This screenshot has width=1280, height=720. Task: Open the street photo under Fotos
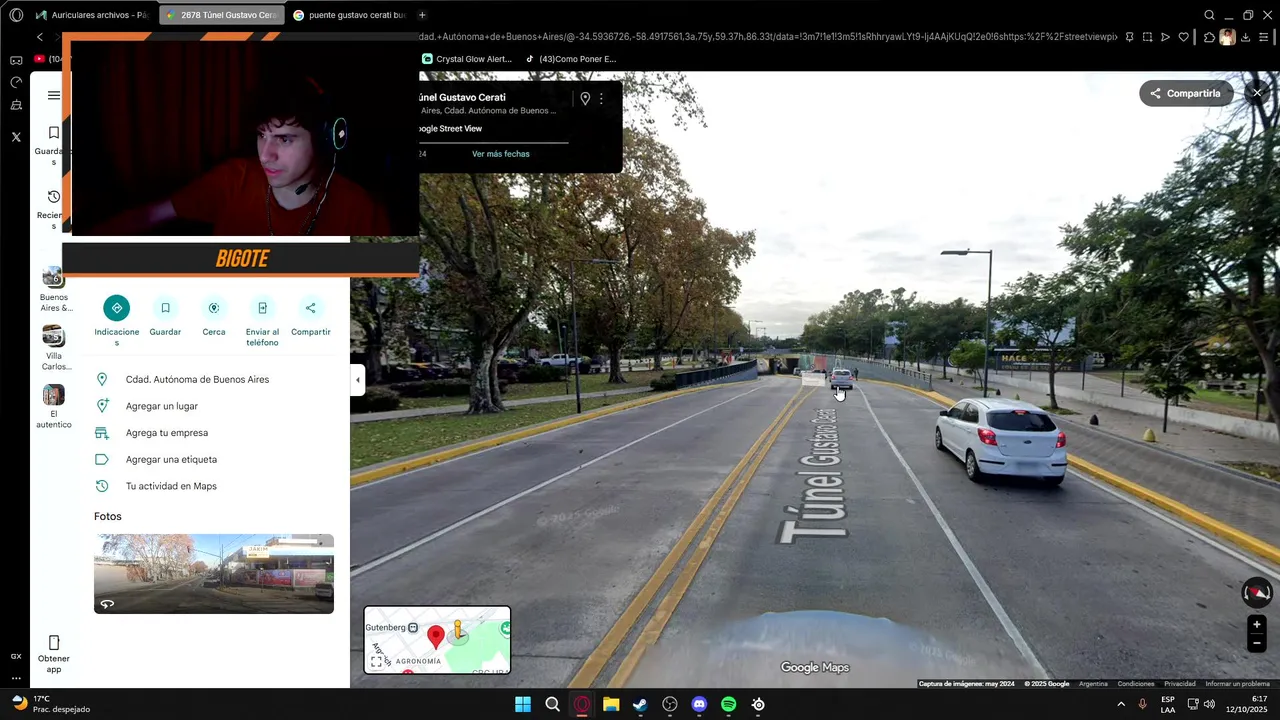tap(214, 573)
